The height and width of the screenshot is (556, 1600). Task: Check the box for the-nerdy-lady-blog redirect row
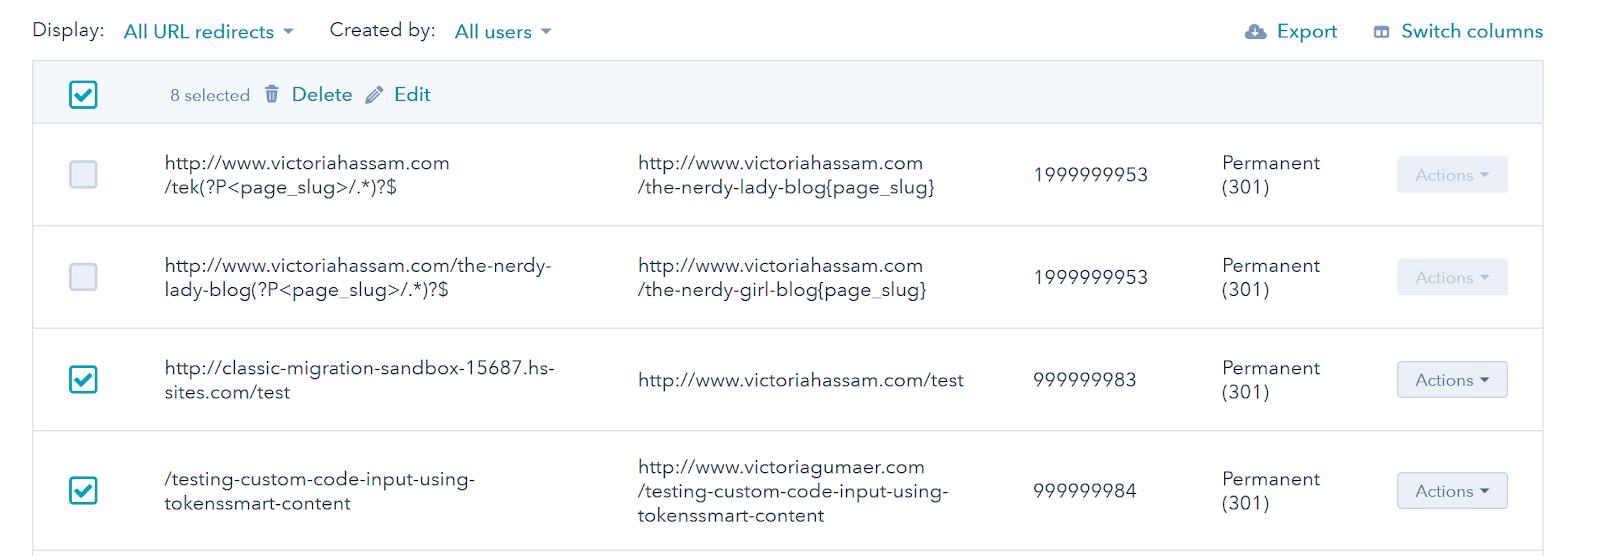(x=83, y=277)
